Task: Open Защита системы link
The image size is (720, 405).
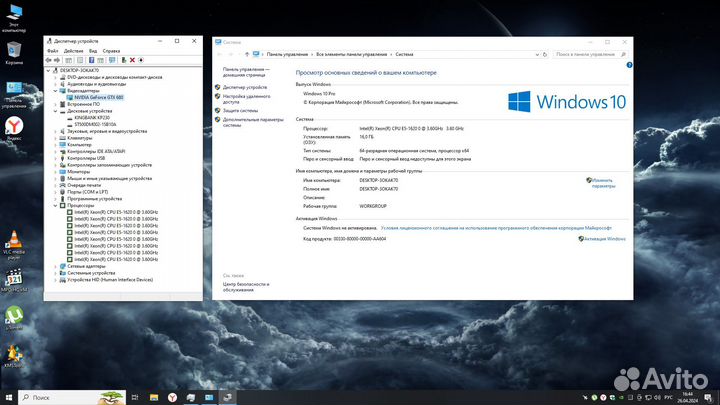Action: [x=241, y=111]
